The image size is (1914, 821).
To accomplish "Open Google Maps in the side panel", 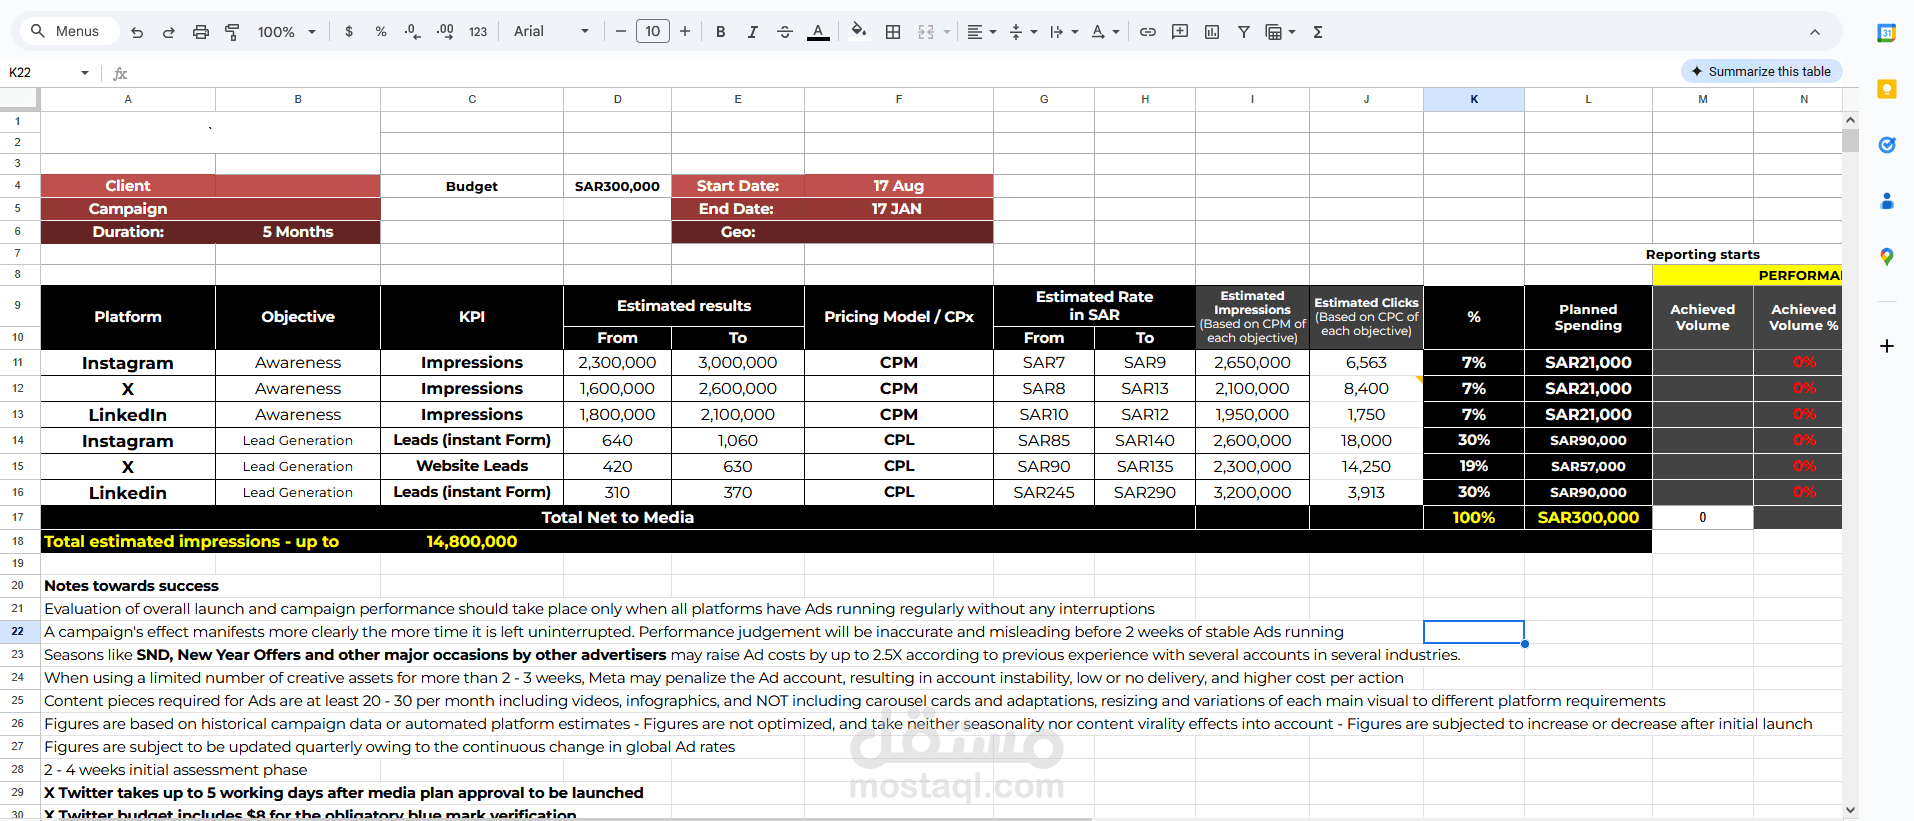I will coord(1887,257).
